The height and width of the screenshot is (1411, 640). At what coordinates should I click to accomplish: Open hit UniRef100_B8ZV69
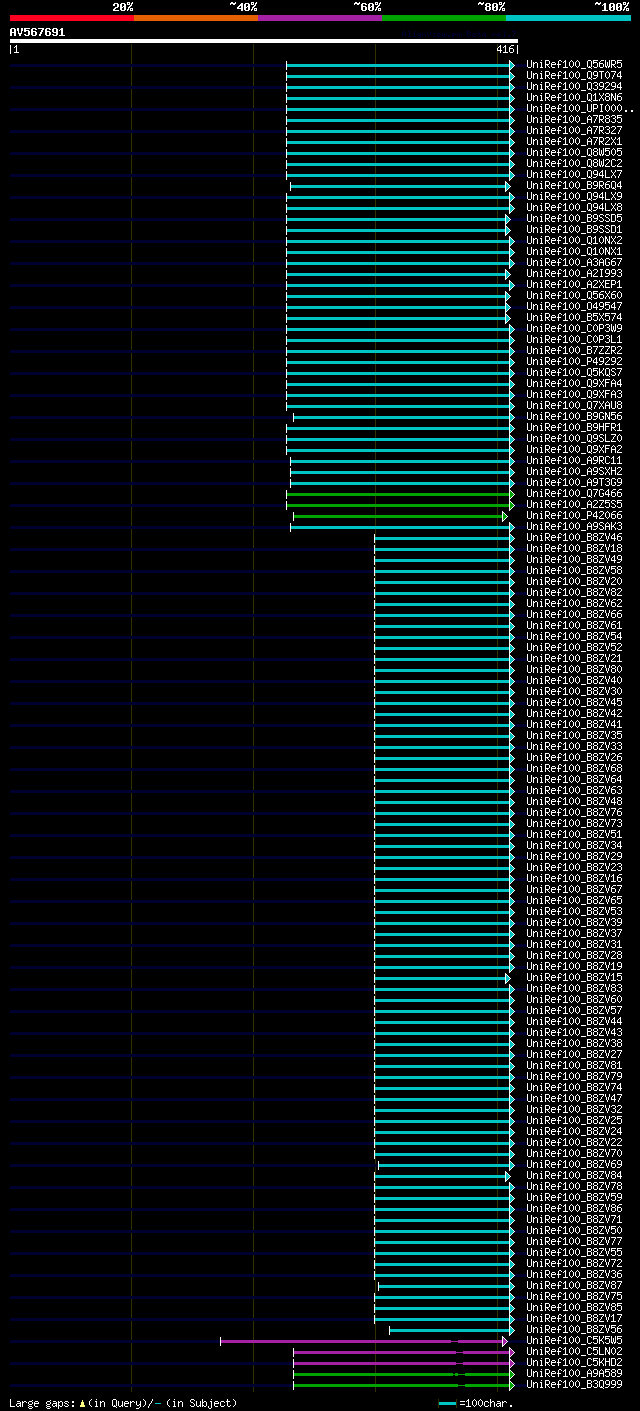[x=574, y=1164]
